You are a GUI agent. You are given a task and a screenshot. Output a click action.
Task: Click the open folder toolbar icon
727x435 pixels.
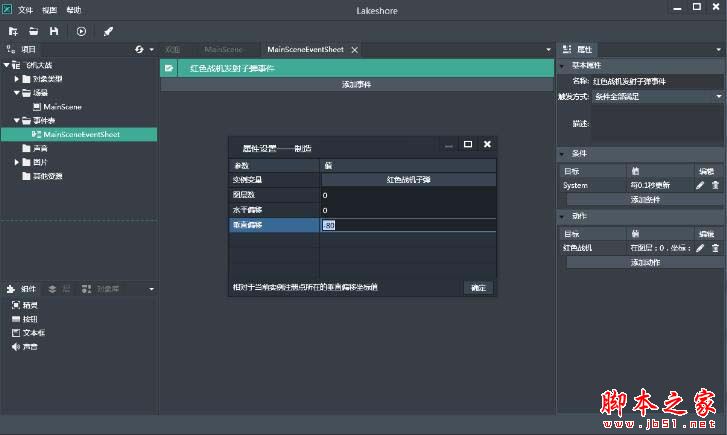[33, 31]
